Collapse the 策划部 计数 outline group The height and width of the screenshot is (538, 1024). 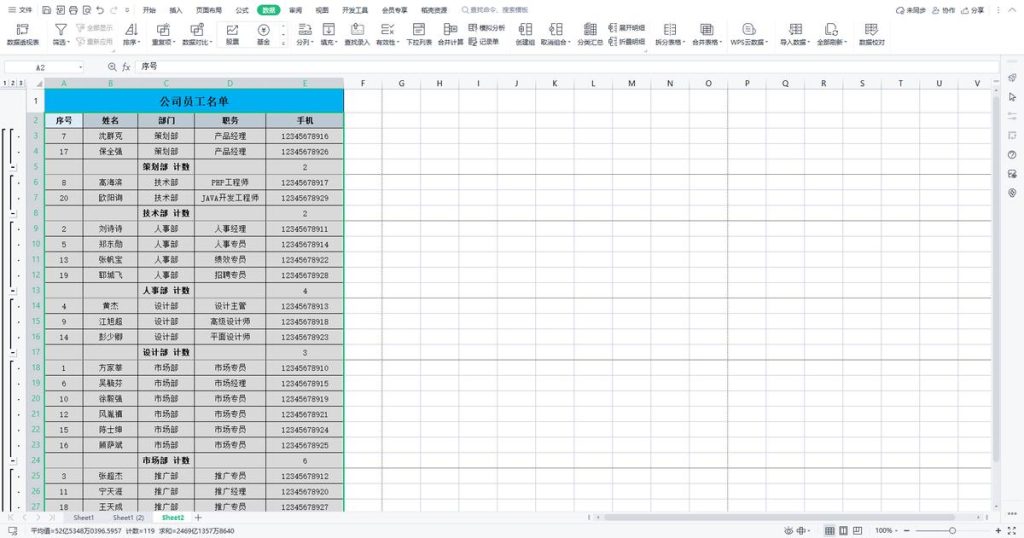(12, 167)
